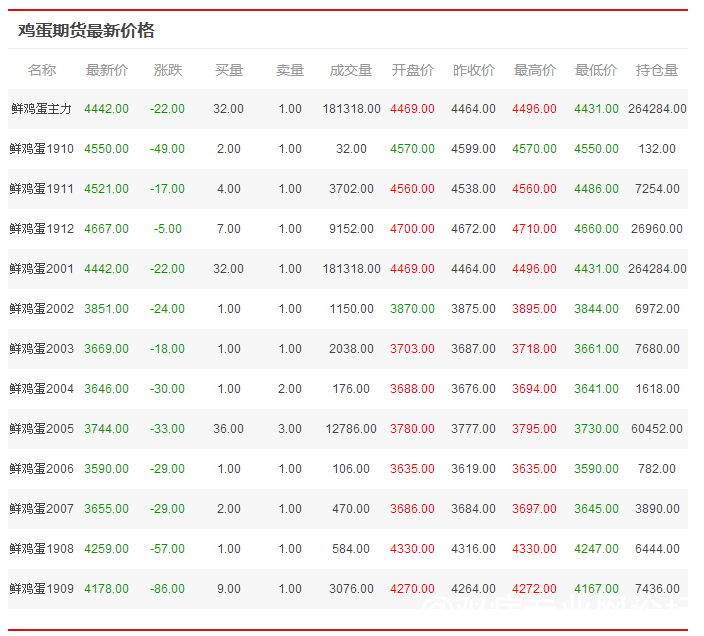The height and width of the screenshot is (636, 704).
Task: Select the 鲜鸡蛋1908 row name
Action: click(41, 548)
